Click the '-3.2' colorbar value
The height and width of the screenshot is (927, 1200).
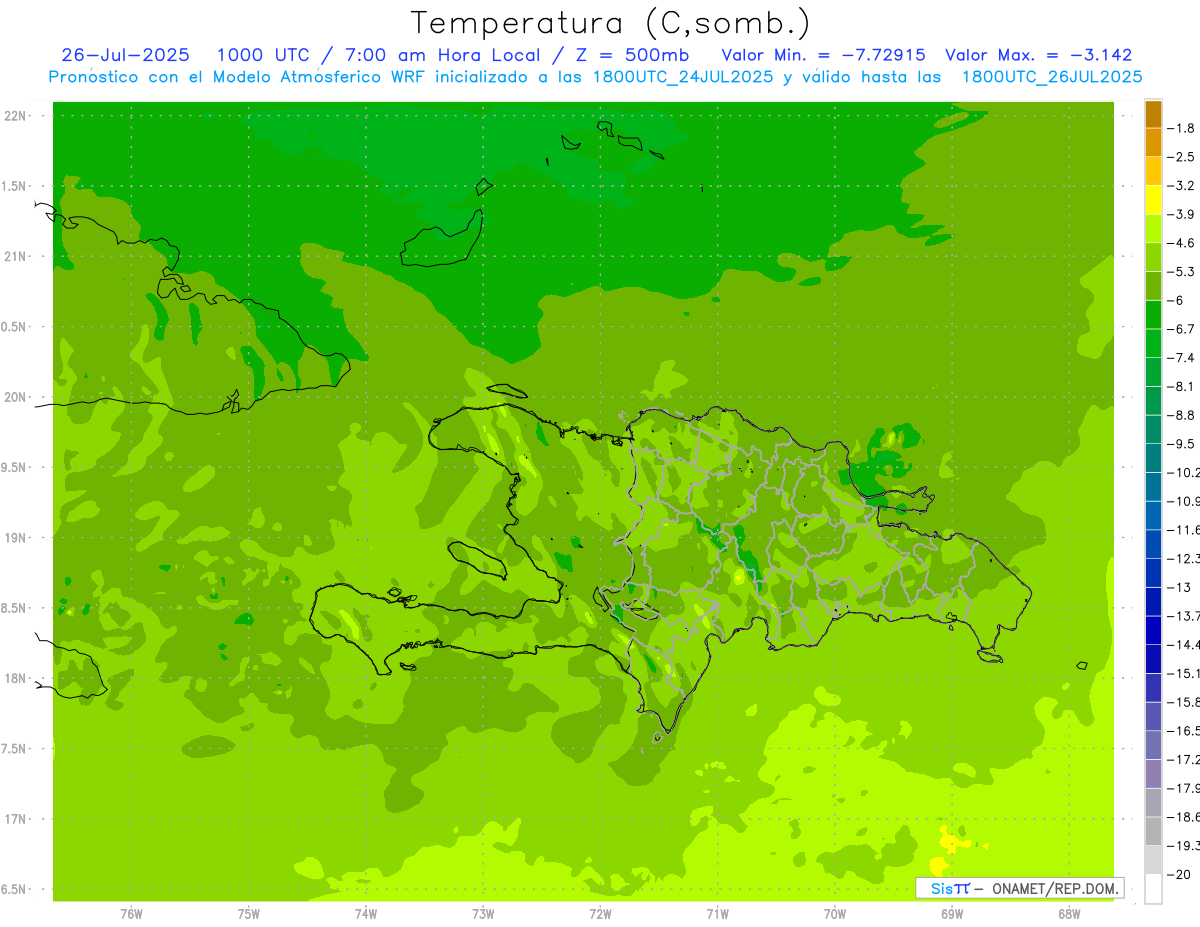(x=1182, y=186)
